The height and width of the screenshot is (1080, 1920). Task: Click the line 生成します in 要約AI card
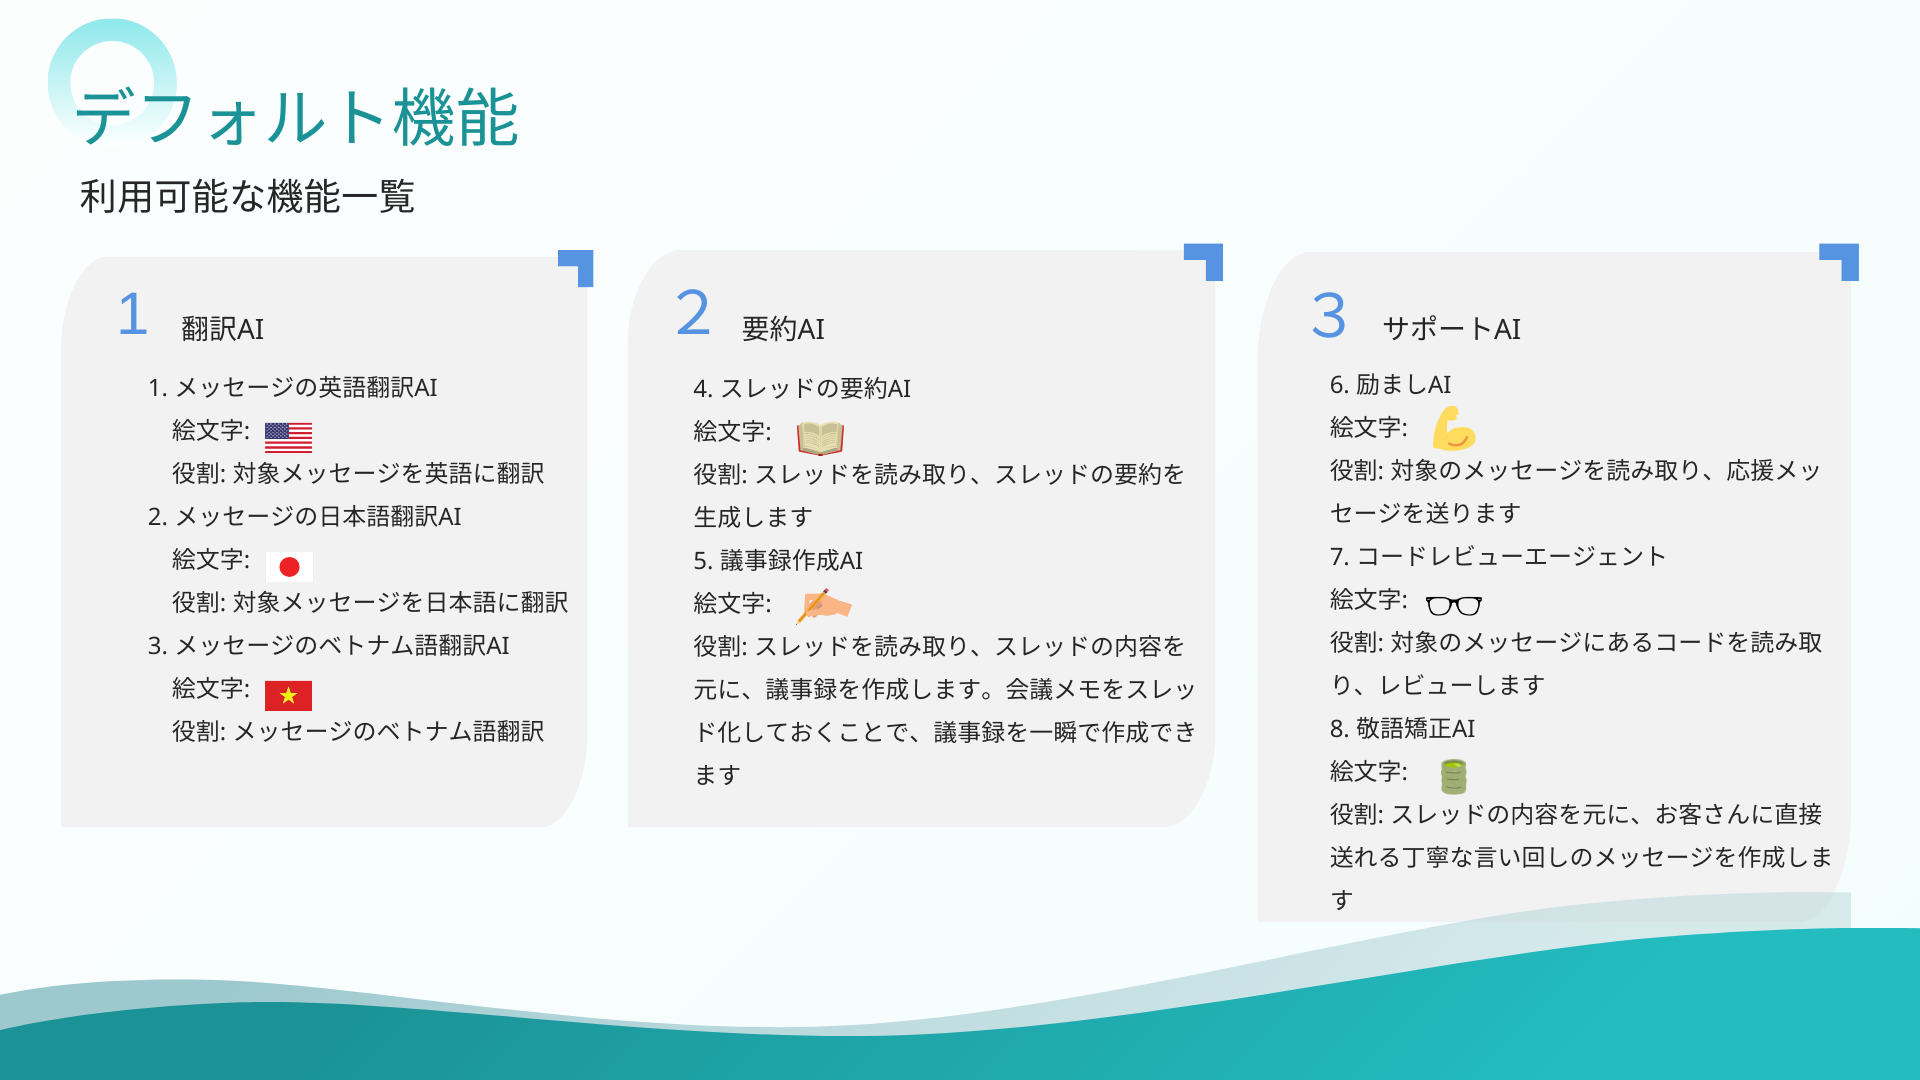click(753, 517)
